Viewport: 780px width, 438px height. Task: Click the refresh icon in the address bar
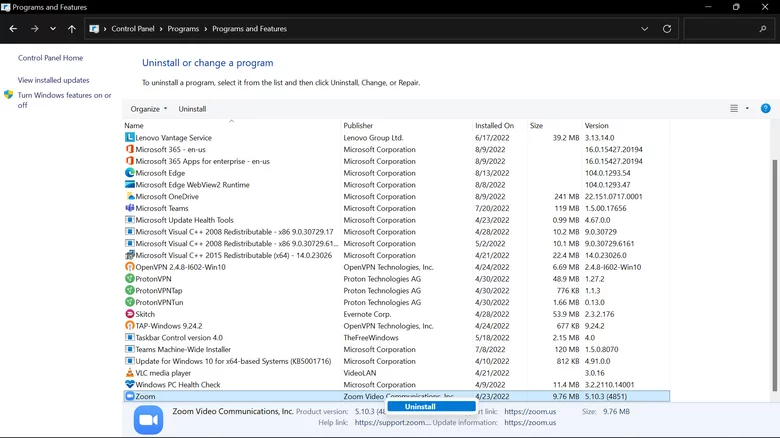click(x=667, y=29)
